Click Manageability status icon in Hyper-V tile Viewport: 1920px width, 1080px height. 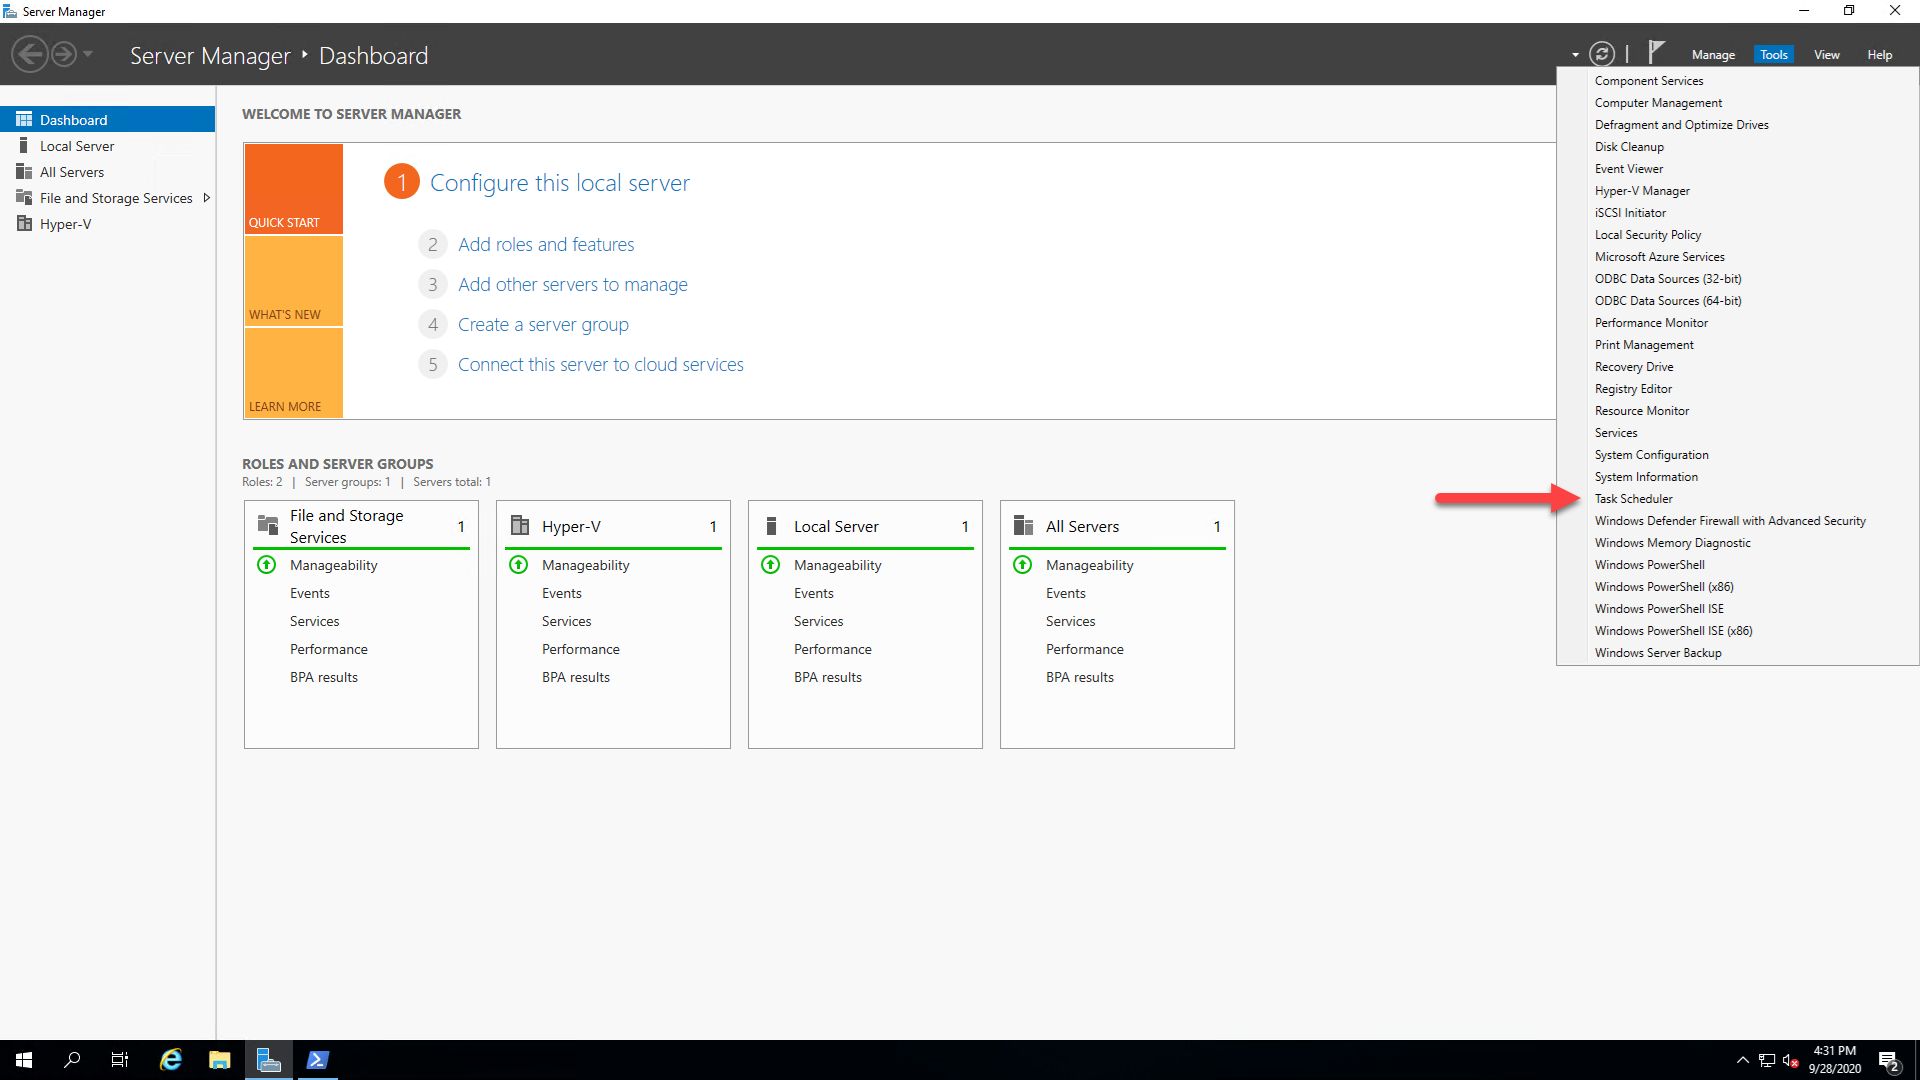(x=519, y=565)
